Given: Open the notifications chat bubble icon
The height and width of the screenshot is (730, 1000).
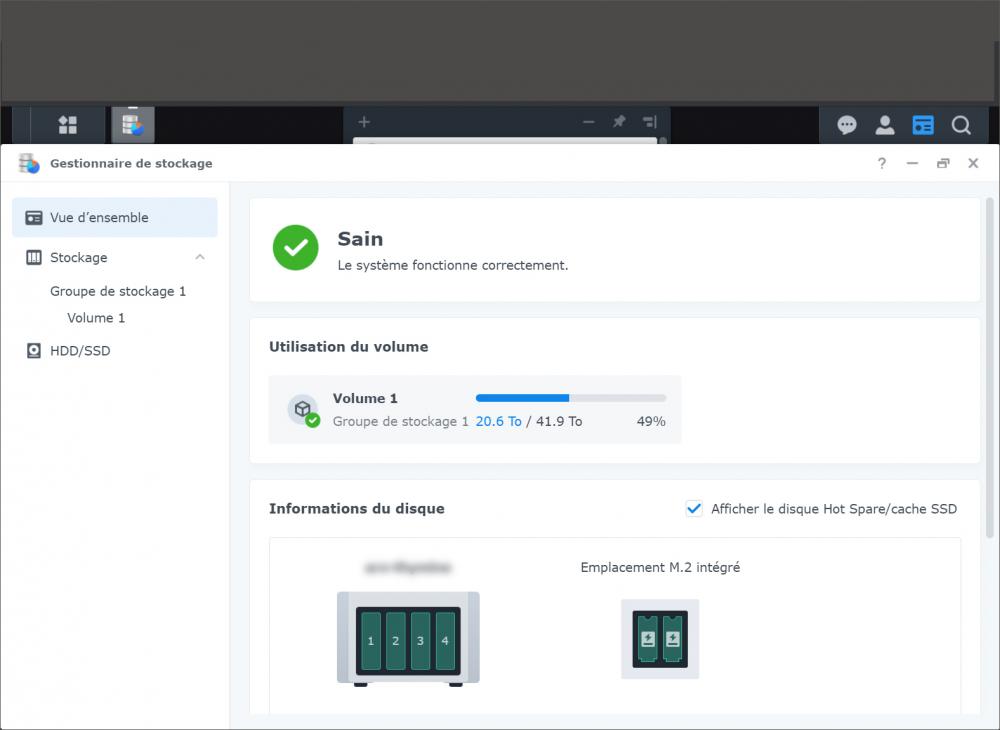Looking at the screenshot, I should (x=847, y=125).
